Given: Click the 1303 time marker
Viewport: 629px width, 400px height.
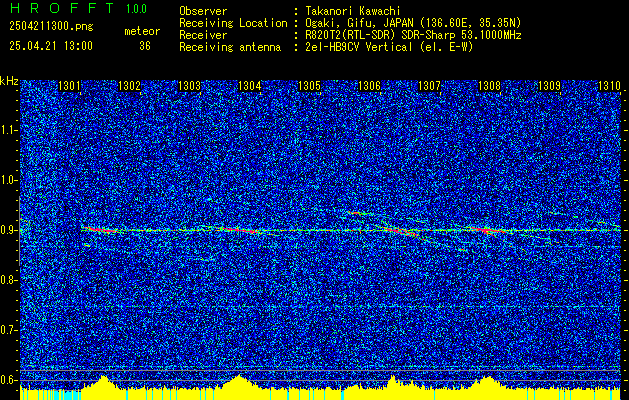Looking at the screenshot, I should [x=189, y=86].
